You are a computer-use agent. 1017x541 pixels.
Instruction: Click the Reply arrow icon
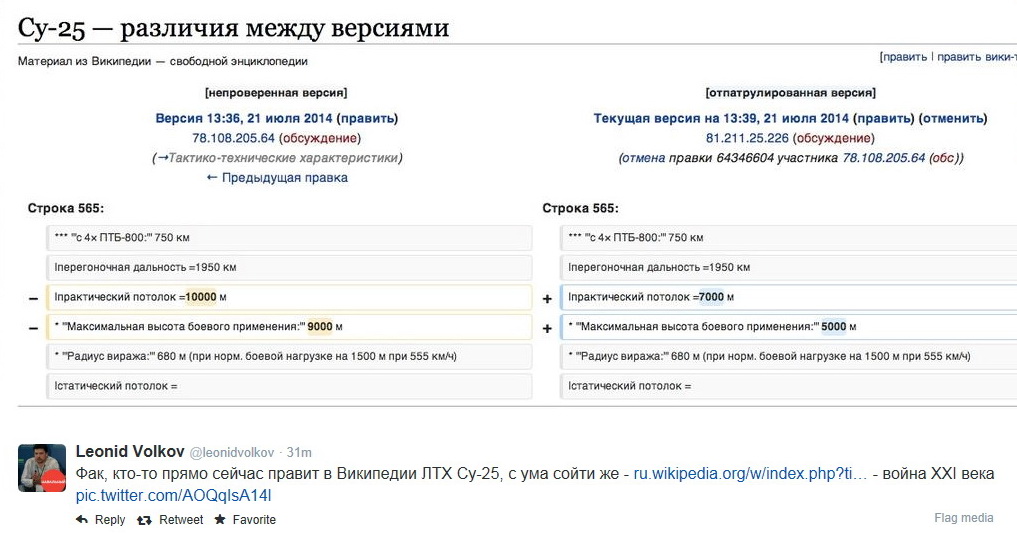tap(82, 520)
